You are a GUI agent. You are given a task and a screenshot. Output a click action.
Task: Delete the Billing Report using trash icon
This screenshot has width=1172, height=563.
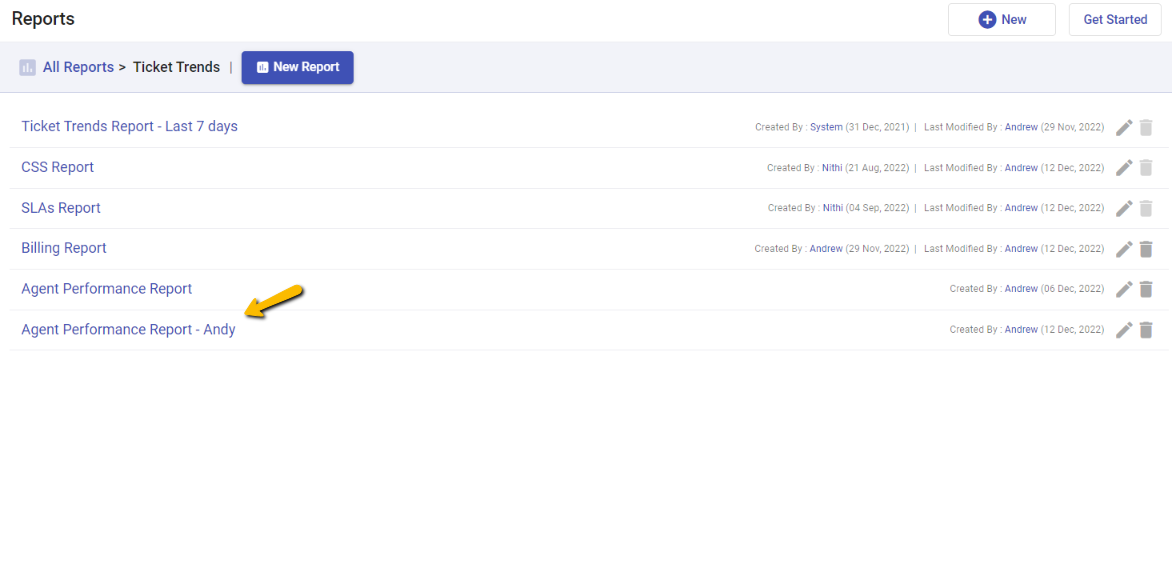tap(1146, 249)
